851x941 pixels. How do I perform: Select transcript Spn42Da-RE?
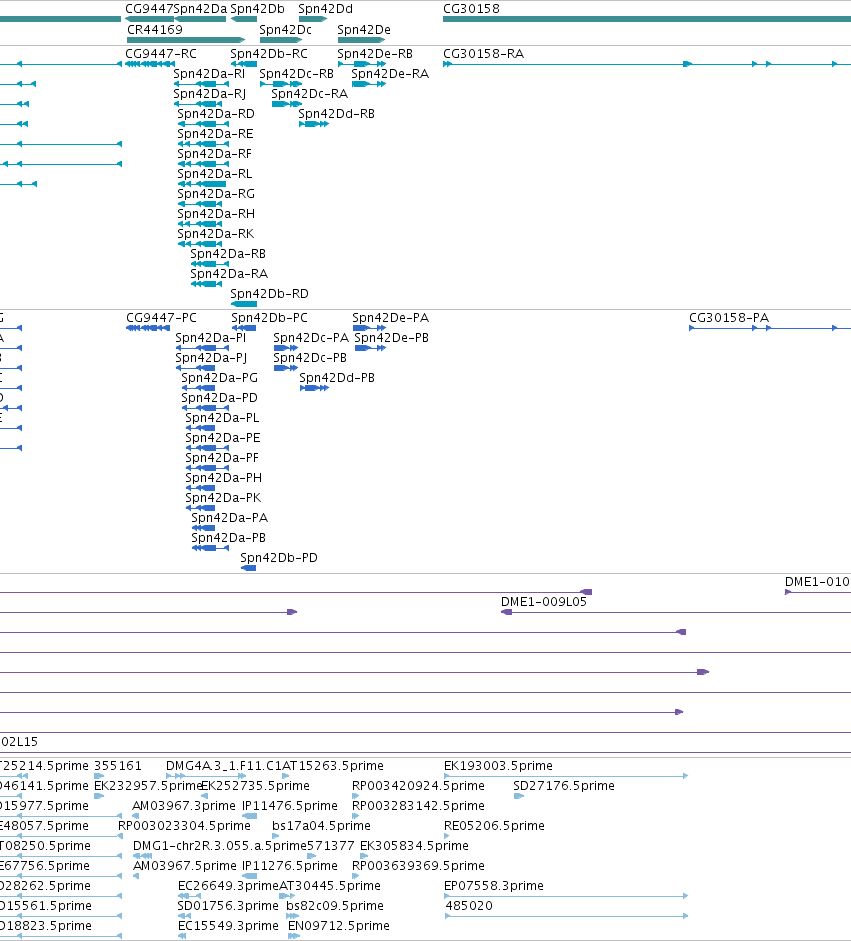tap(215, 133)
